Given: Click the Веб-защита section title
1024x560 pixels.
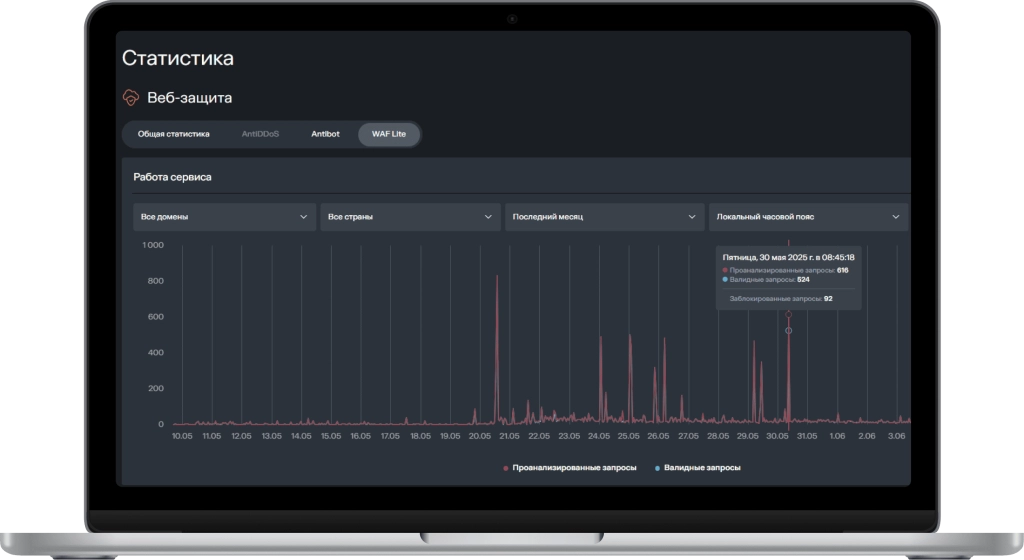Looking at the screenshot, I should pos(189,98).
